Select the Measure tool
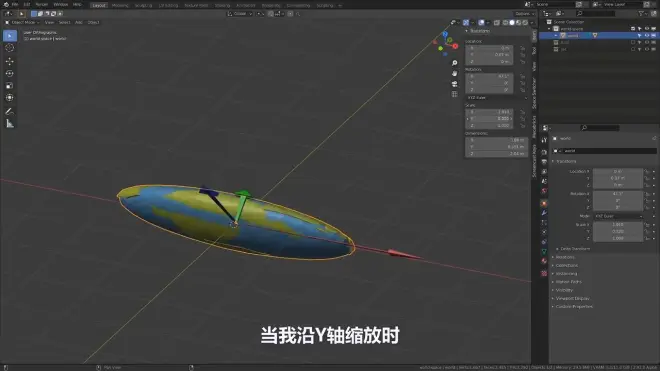660x371 pixels. 10,124
